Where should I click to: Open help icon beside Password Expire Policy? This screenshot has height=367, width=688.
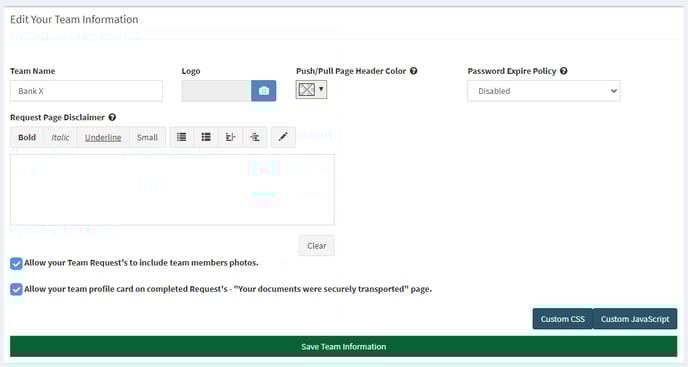pos(563,71)
